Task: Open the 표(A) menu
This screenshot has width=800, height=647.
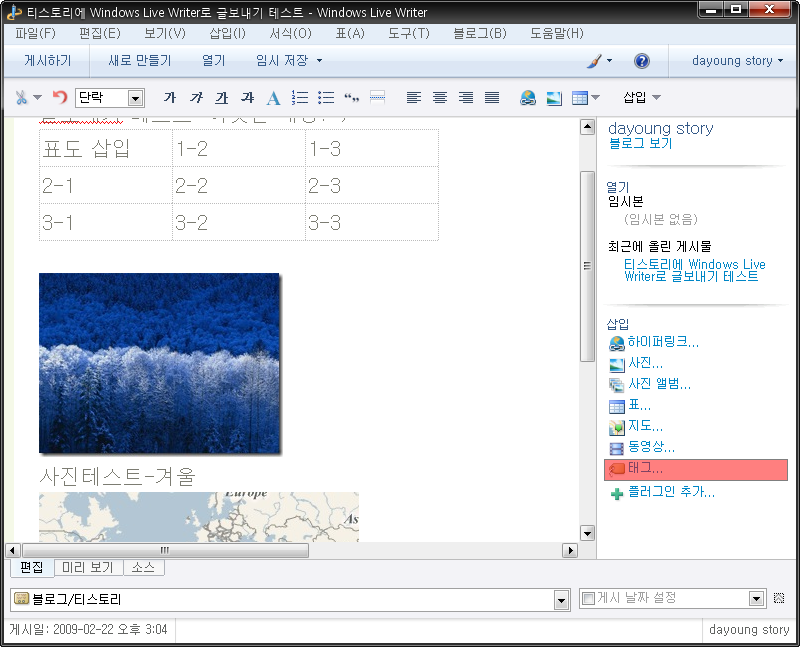Action: [349, 34]
